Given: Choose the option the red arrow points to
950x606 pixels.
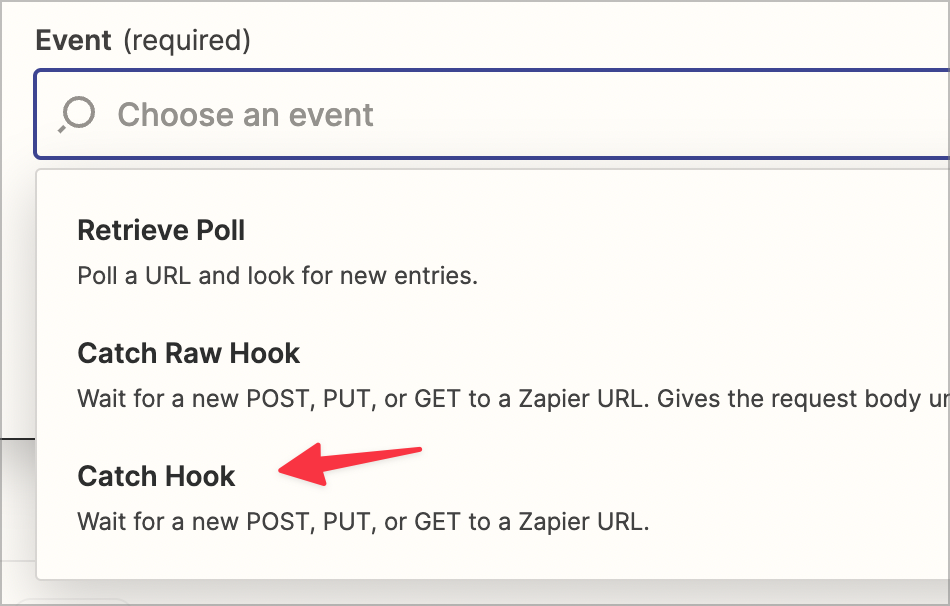Looking at the screenshot, I should tap(156, 477).
